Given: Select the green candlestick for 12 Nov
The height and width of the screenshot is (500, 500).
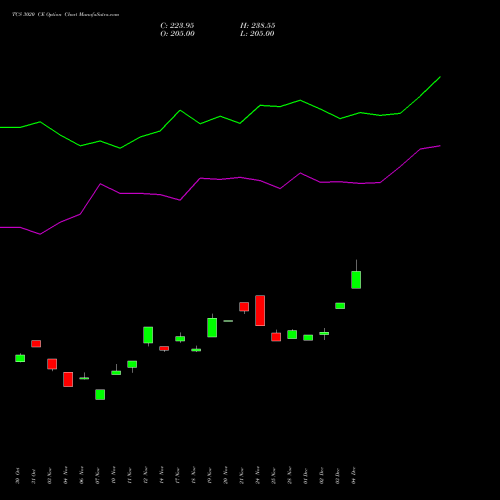Looking at the screenshot, I should coord(148,335).
